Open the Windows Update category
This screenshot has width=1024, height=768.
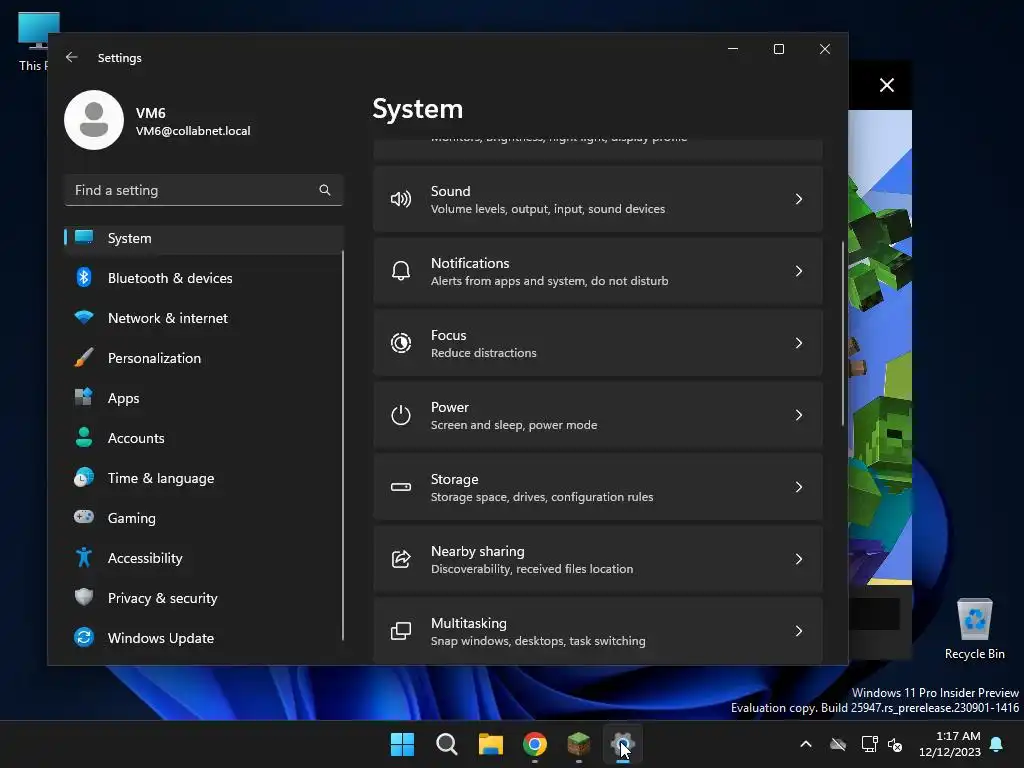tap(204, 638)
